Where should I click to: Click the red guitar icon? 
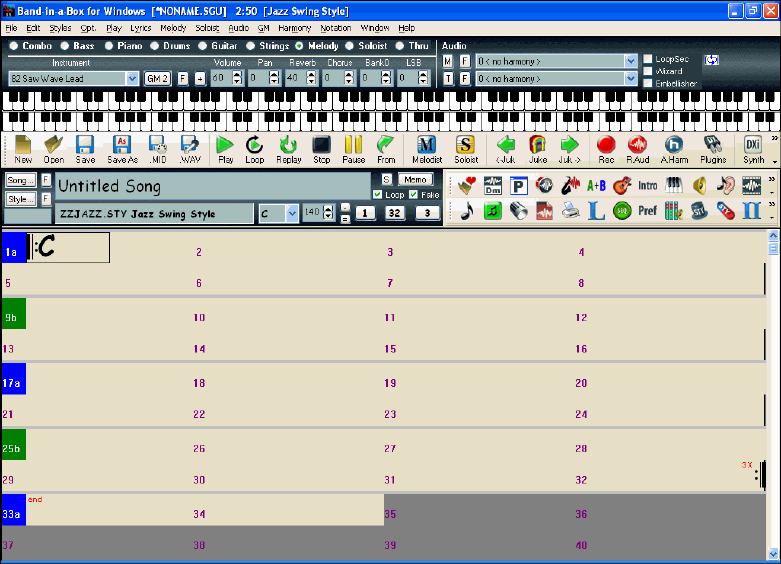(622, 185)
